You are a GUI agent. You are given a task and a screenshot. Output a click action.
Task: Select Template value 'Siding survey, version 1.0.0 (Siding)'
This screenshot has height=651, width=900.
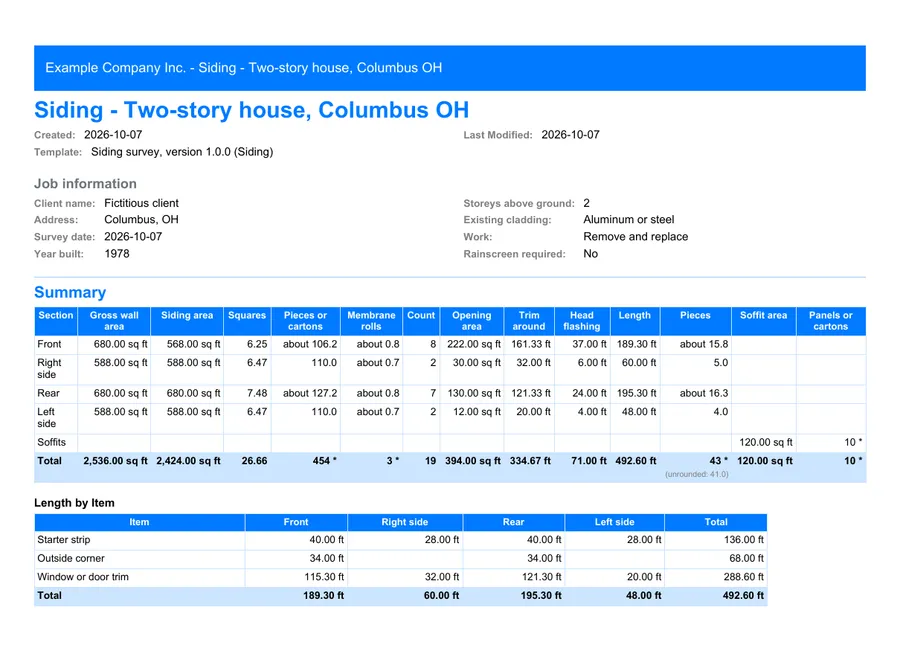[x=182, y=152]
